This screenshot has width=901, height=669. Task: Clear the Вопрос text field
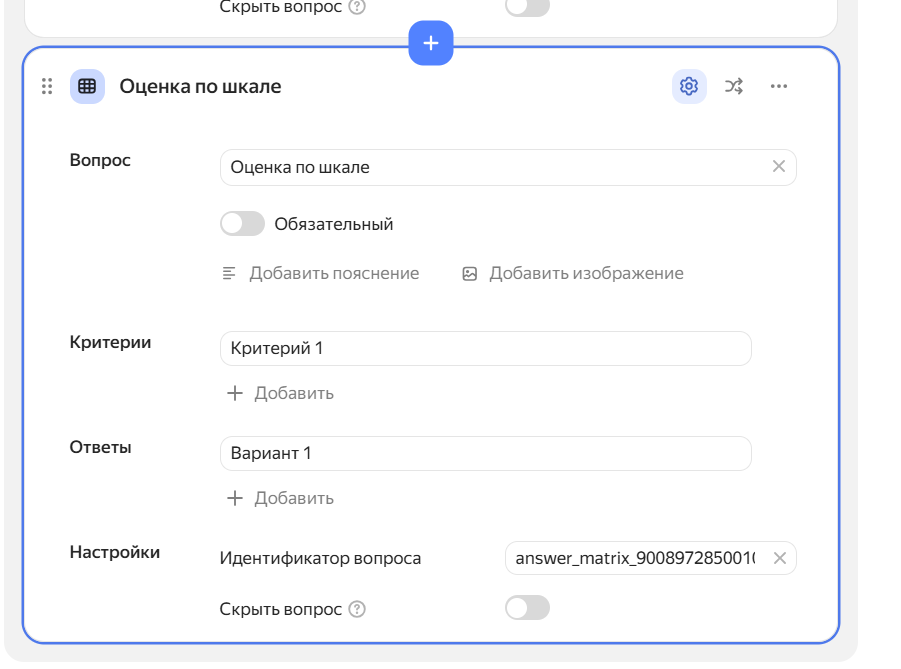click(x=779, y=167)
